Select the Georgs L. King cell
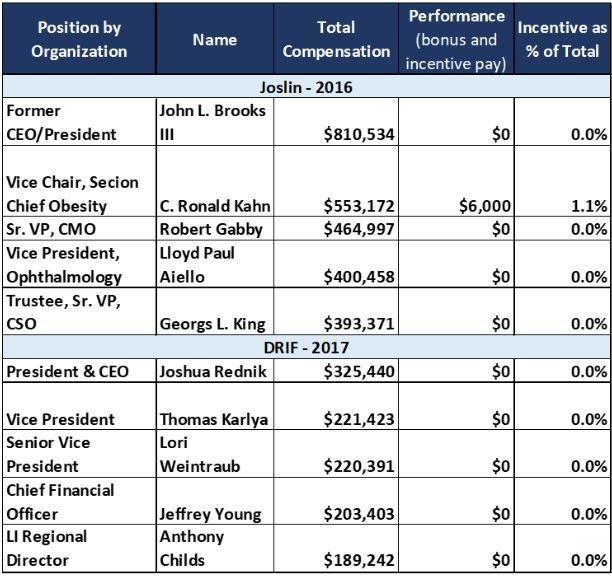612x577 pixels. (215, 312)
